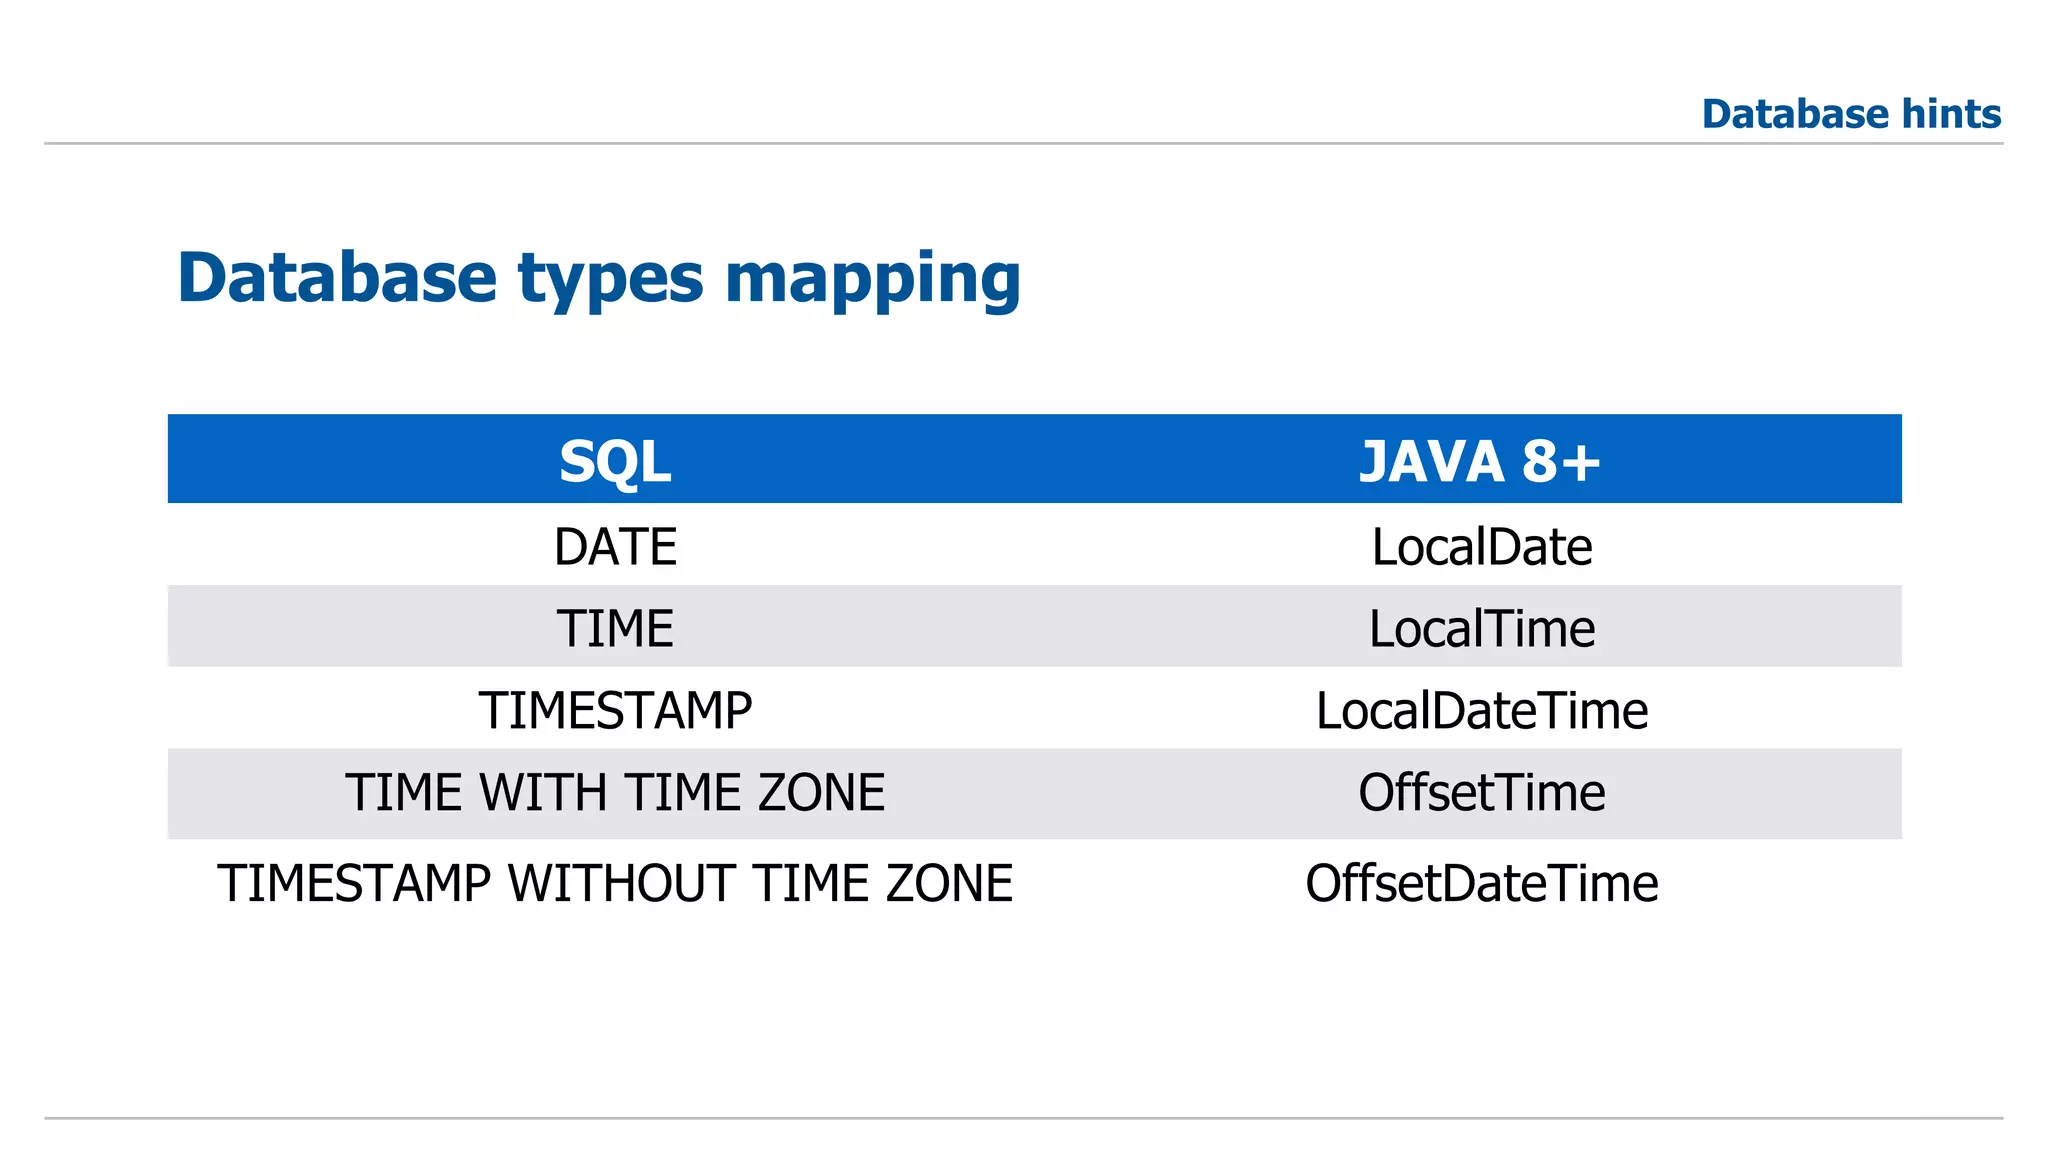Click the SQL column header
The image size is (2048, 1152).
click(x=615, y=461)
